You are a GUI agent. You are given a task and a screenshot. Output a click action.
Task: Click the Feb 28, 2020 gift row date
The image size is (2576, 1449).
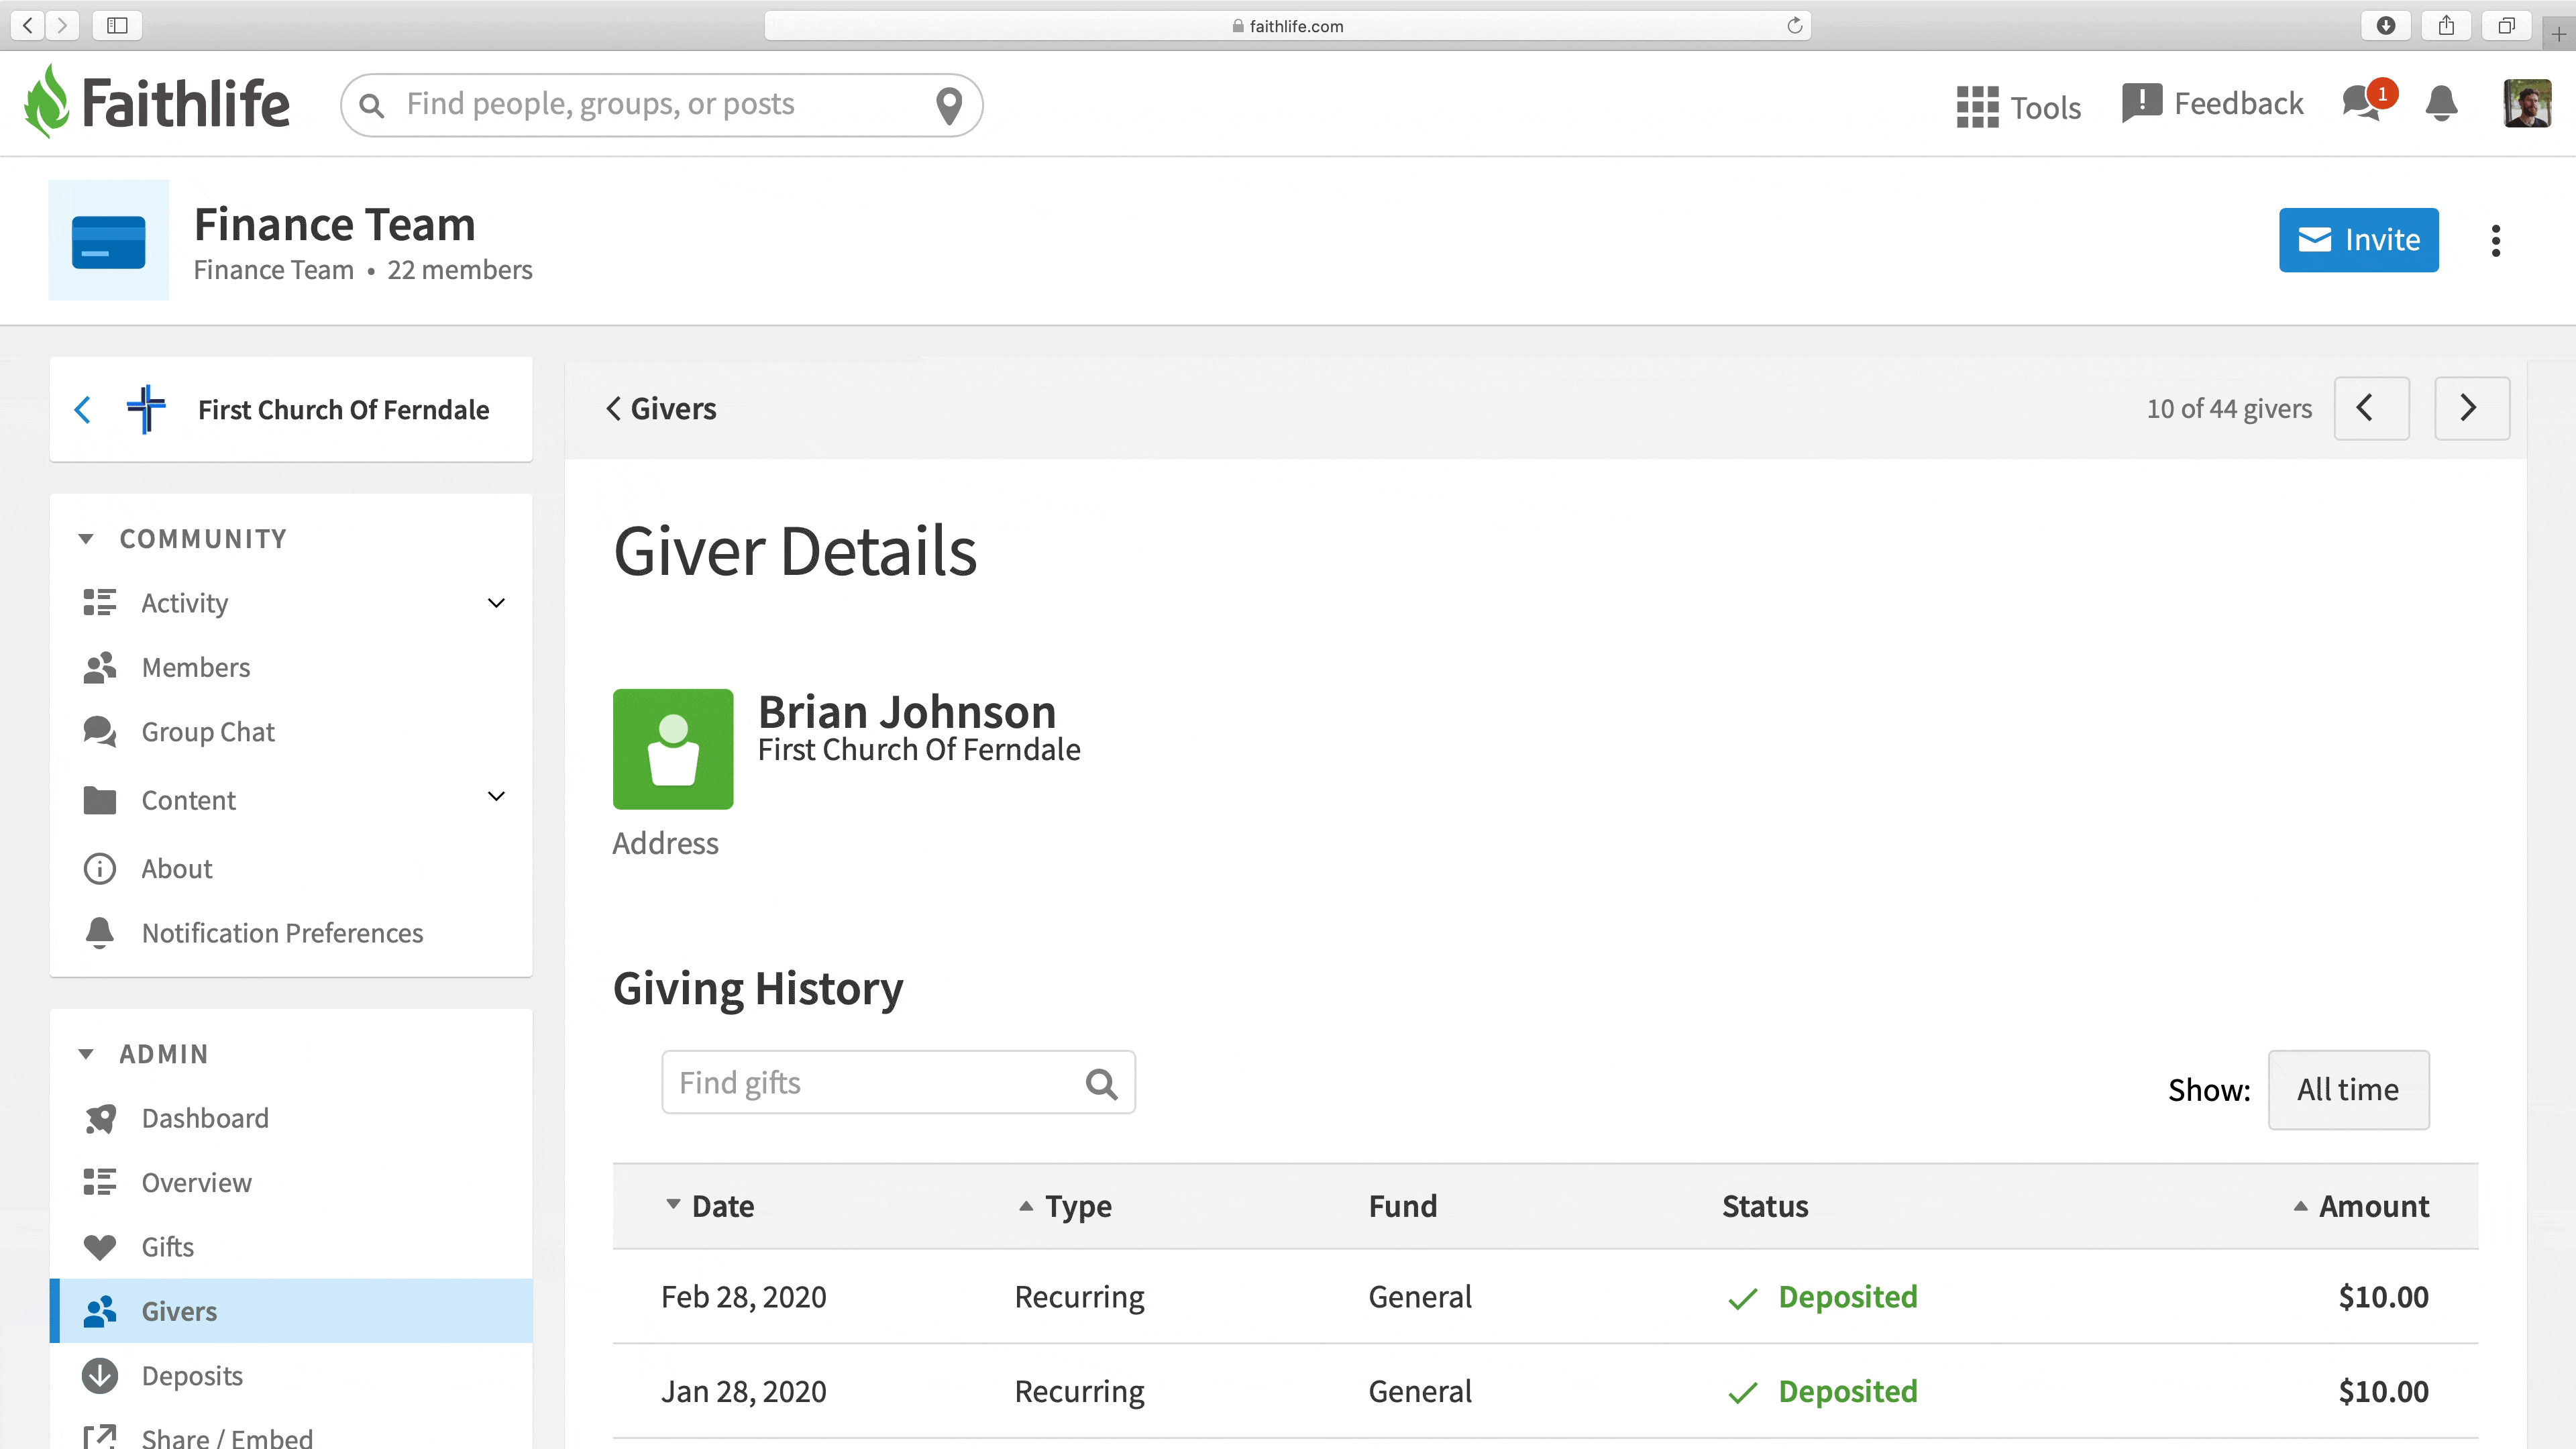pyautogui.click(x=744, y=1296)
